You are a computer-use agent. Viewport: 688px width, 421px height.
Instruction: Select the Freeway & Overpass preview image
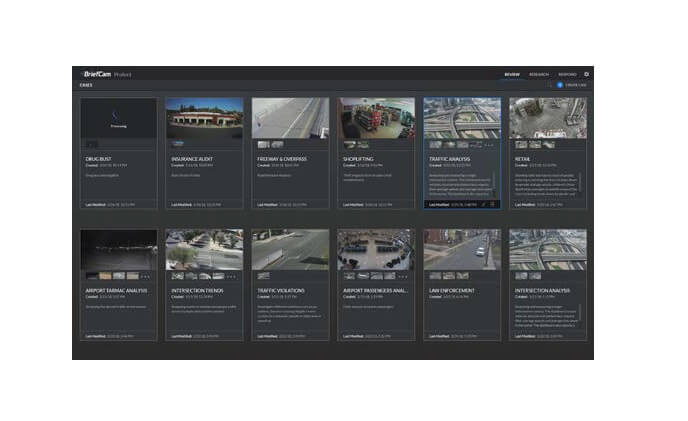[x=290, y=118]
